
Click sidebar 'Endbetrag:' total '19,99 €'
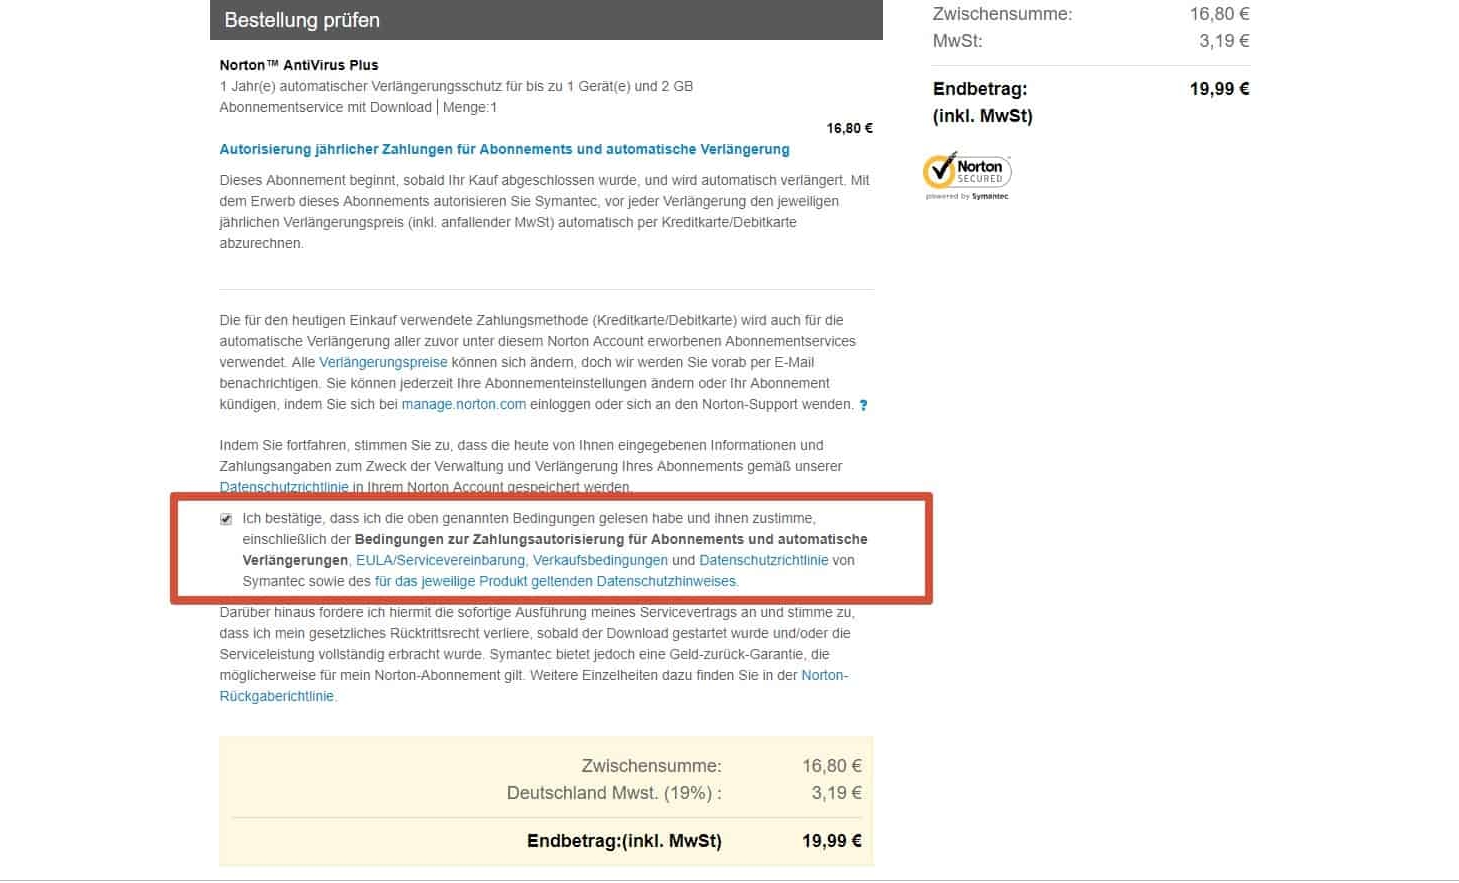tap(1219, 89)
